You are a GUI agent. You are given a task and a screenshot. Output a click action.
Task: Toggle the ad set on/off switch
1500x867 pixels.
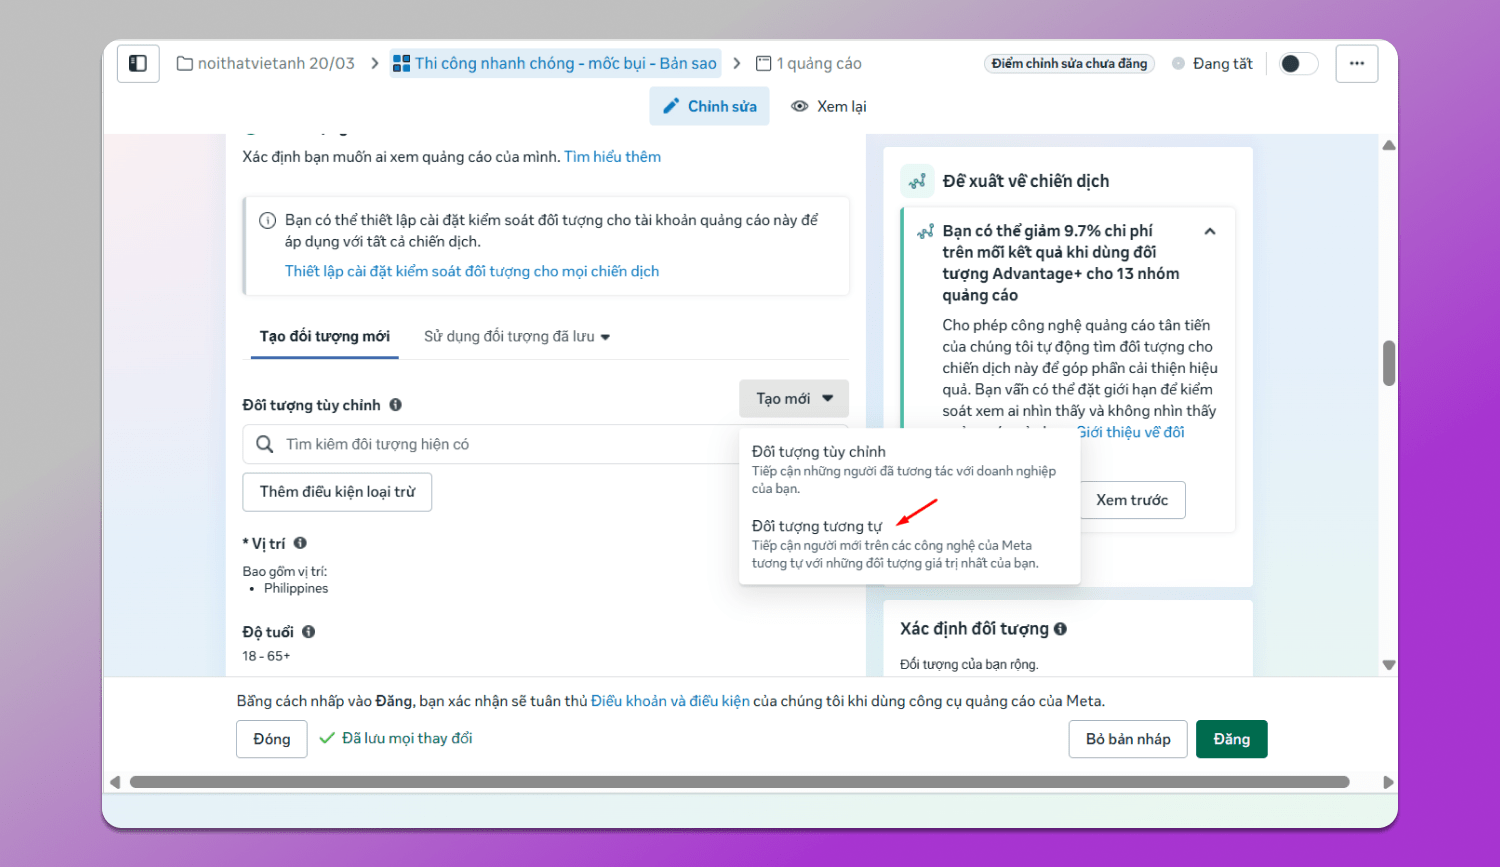[1298, 64]
